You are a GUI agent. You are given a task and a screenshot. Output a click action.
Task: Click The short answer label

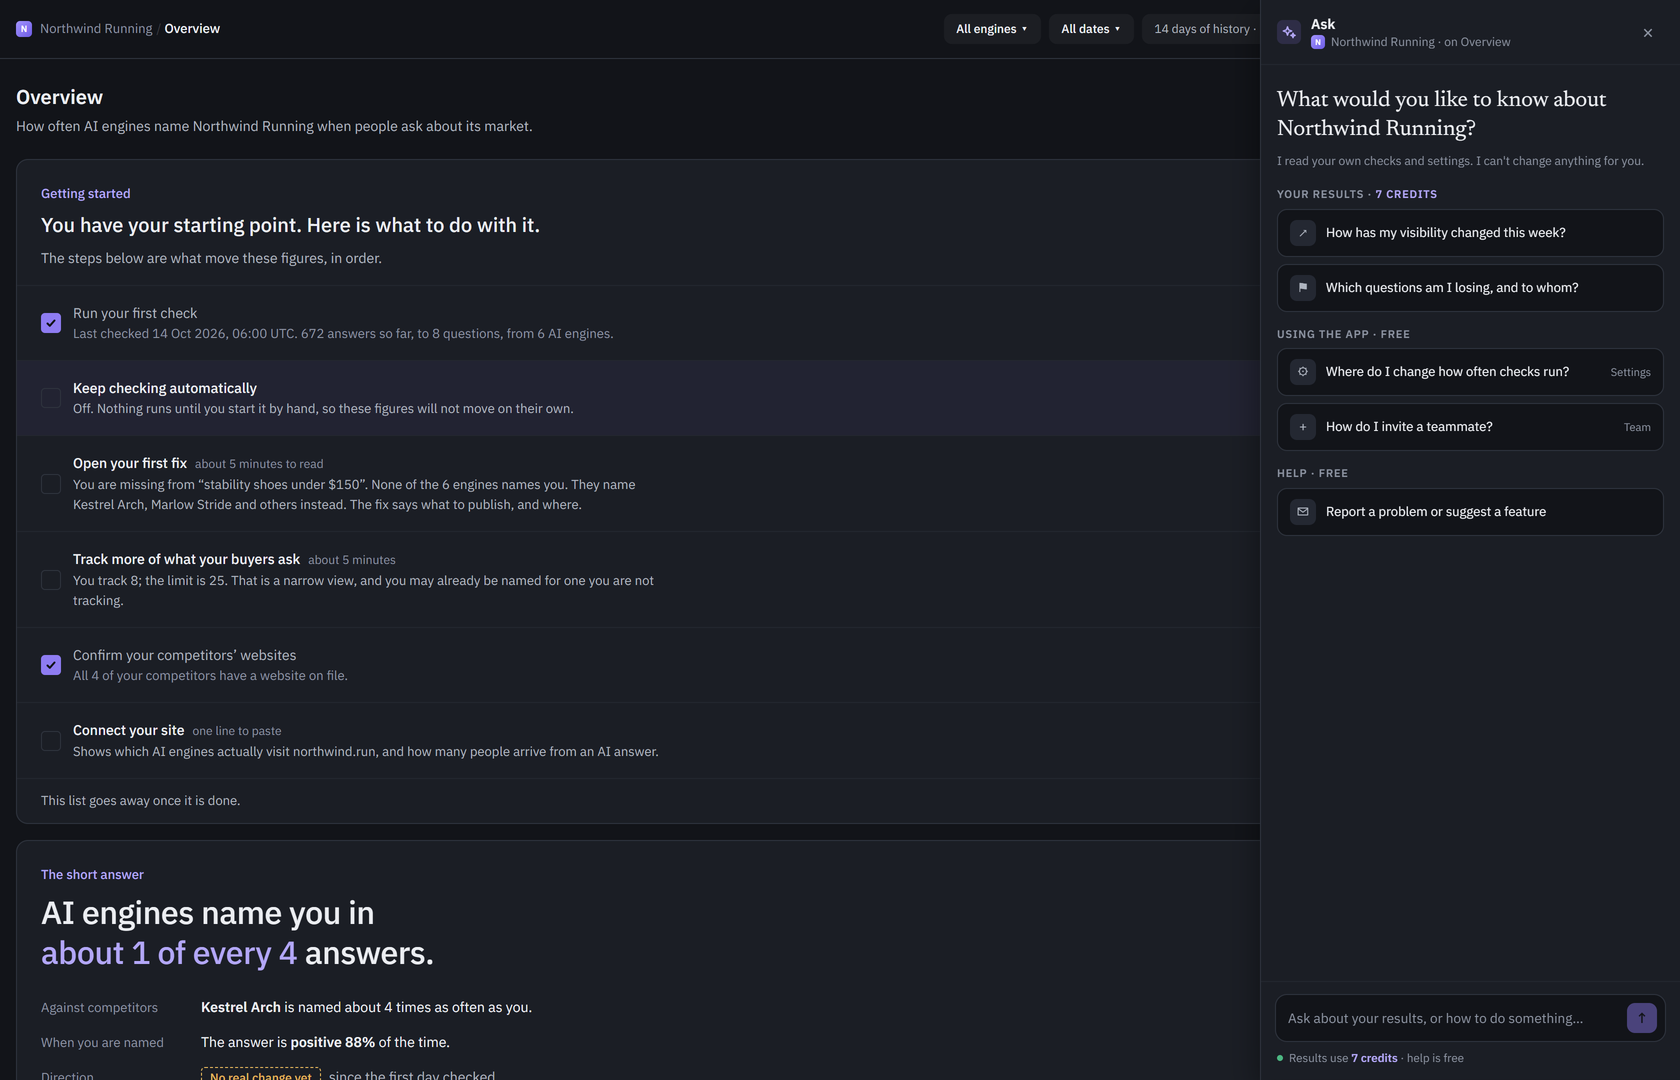92,875
